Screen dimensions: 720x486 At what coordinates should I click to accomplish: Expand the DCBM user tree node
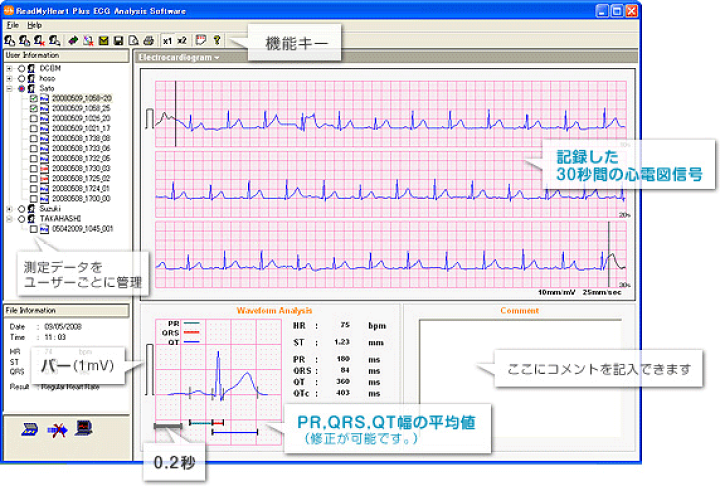(x=9, y=68)
